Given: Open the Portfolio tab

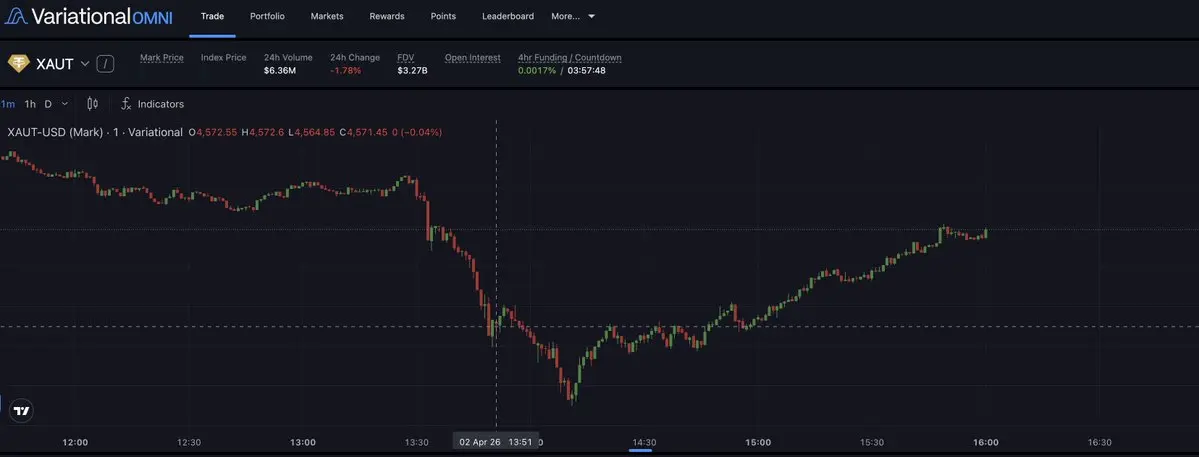Looking at the screenshot, I should 267,16.
